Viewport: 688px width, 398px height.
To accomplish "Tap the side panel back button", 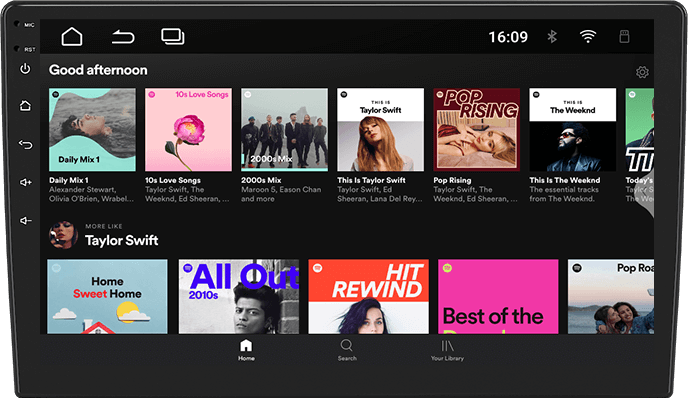I will 25,144.
